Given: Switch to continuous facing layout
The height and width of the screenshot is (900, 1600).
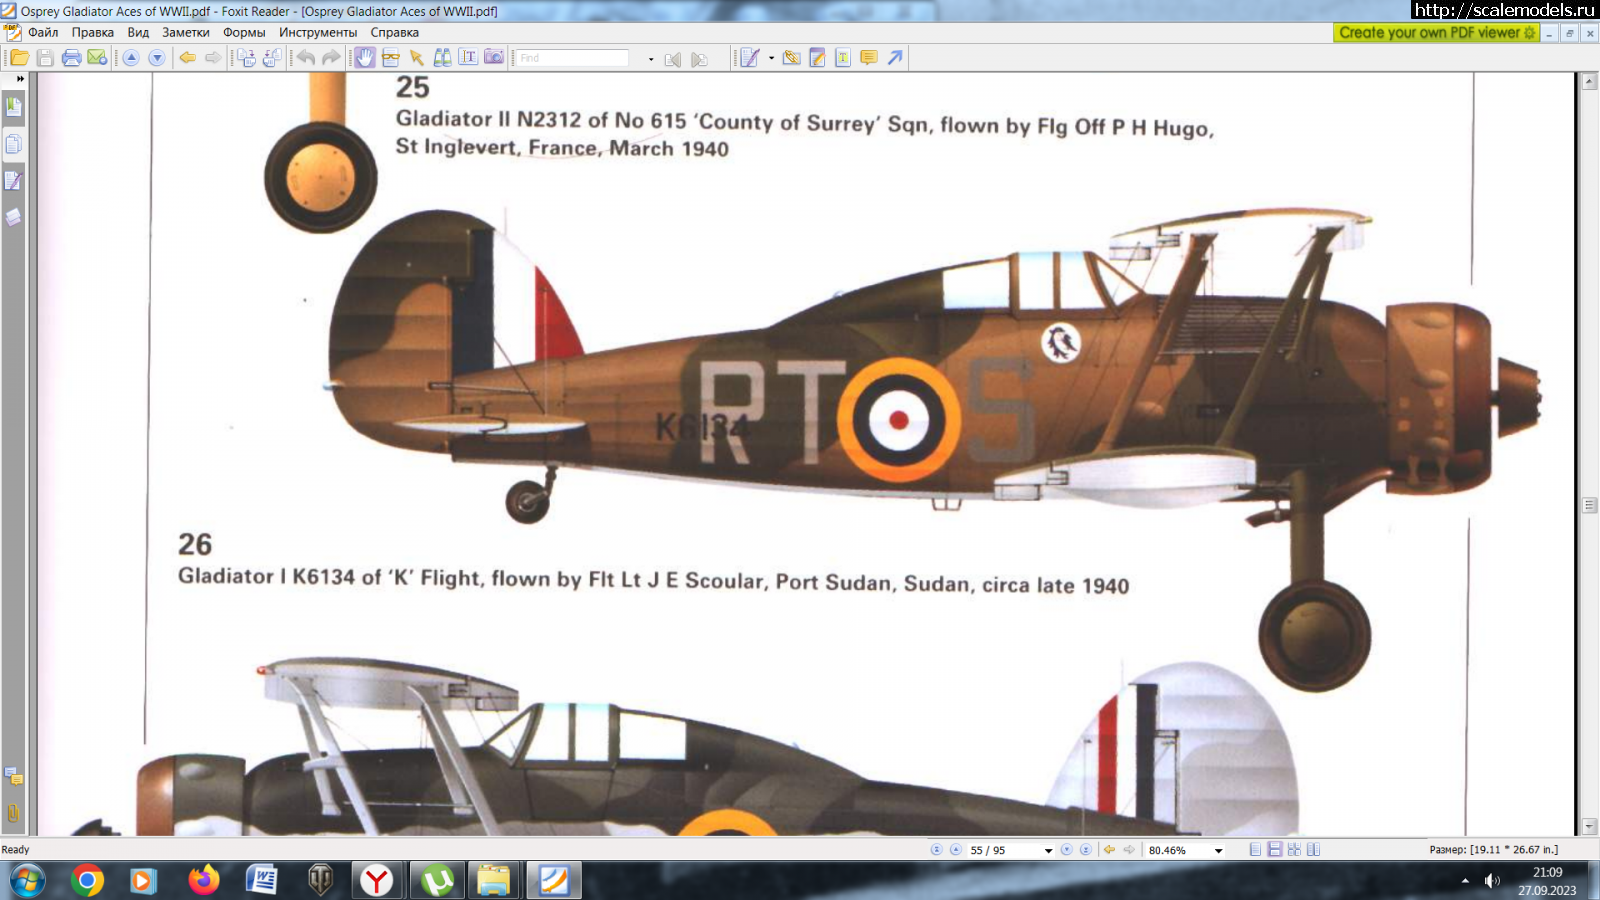Looking at the screenshot, I should 1294,850.
